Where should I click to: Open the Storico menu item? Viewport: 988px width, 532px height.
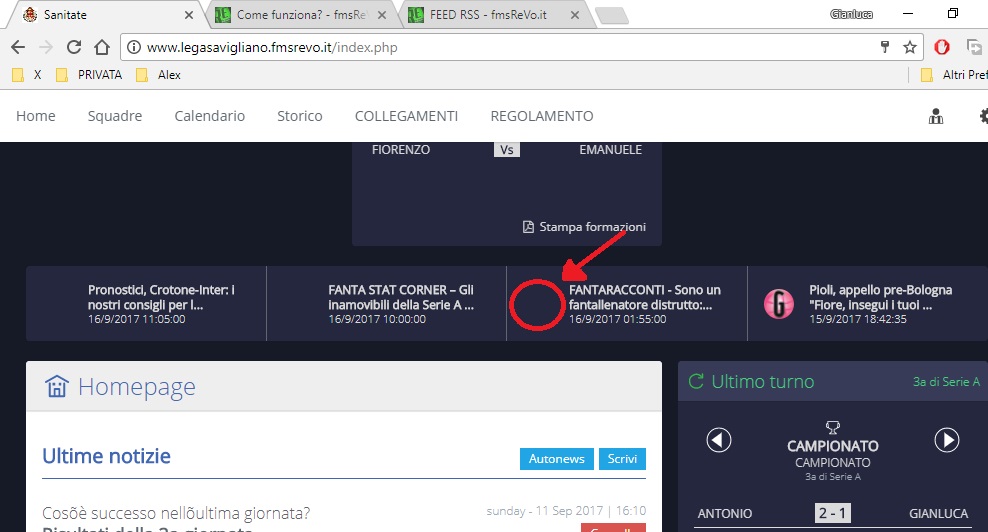click(x=300, y=116)
